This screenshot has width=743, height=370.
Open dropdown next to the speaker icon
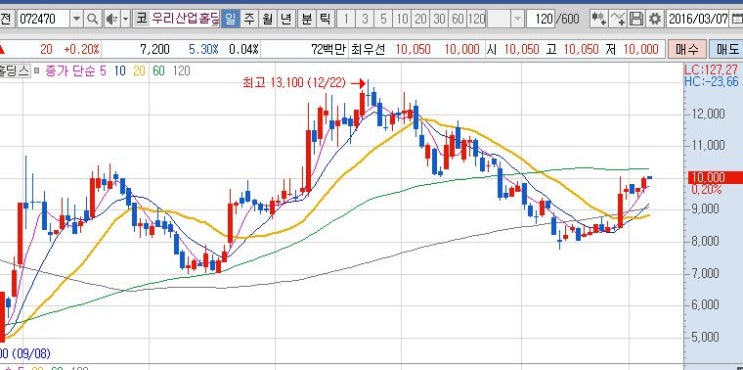point(126,19)
